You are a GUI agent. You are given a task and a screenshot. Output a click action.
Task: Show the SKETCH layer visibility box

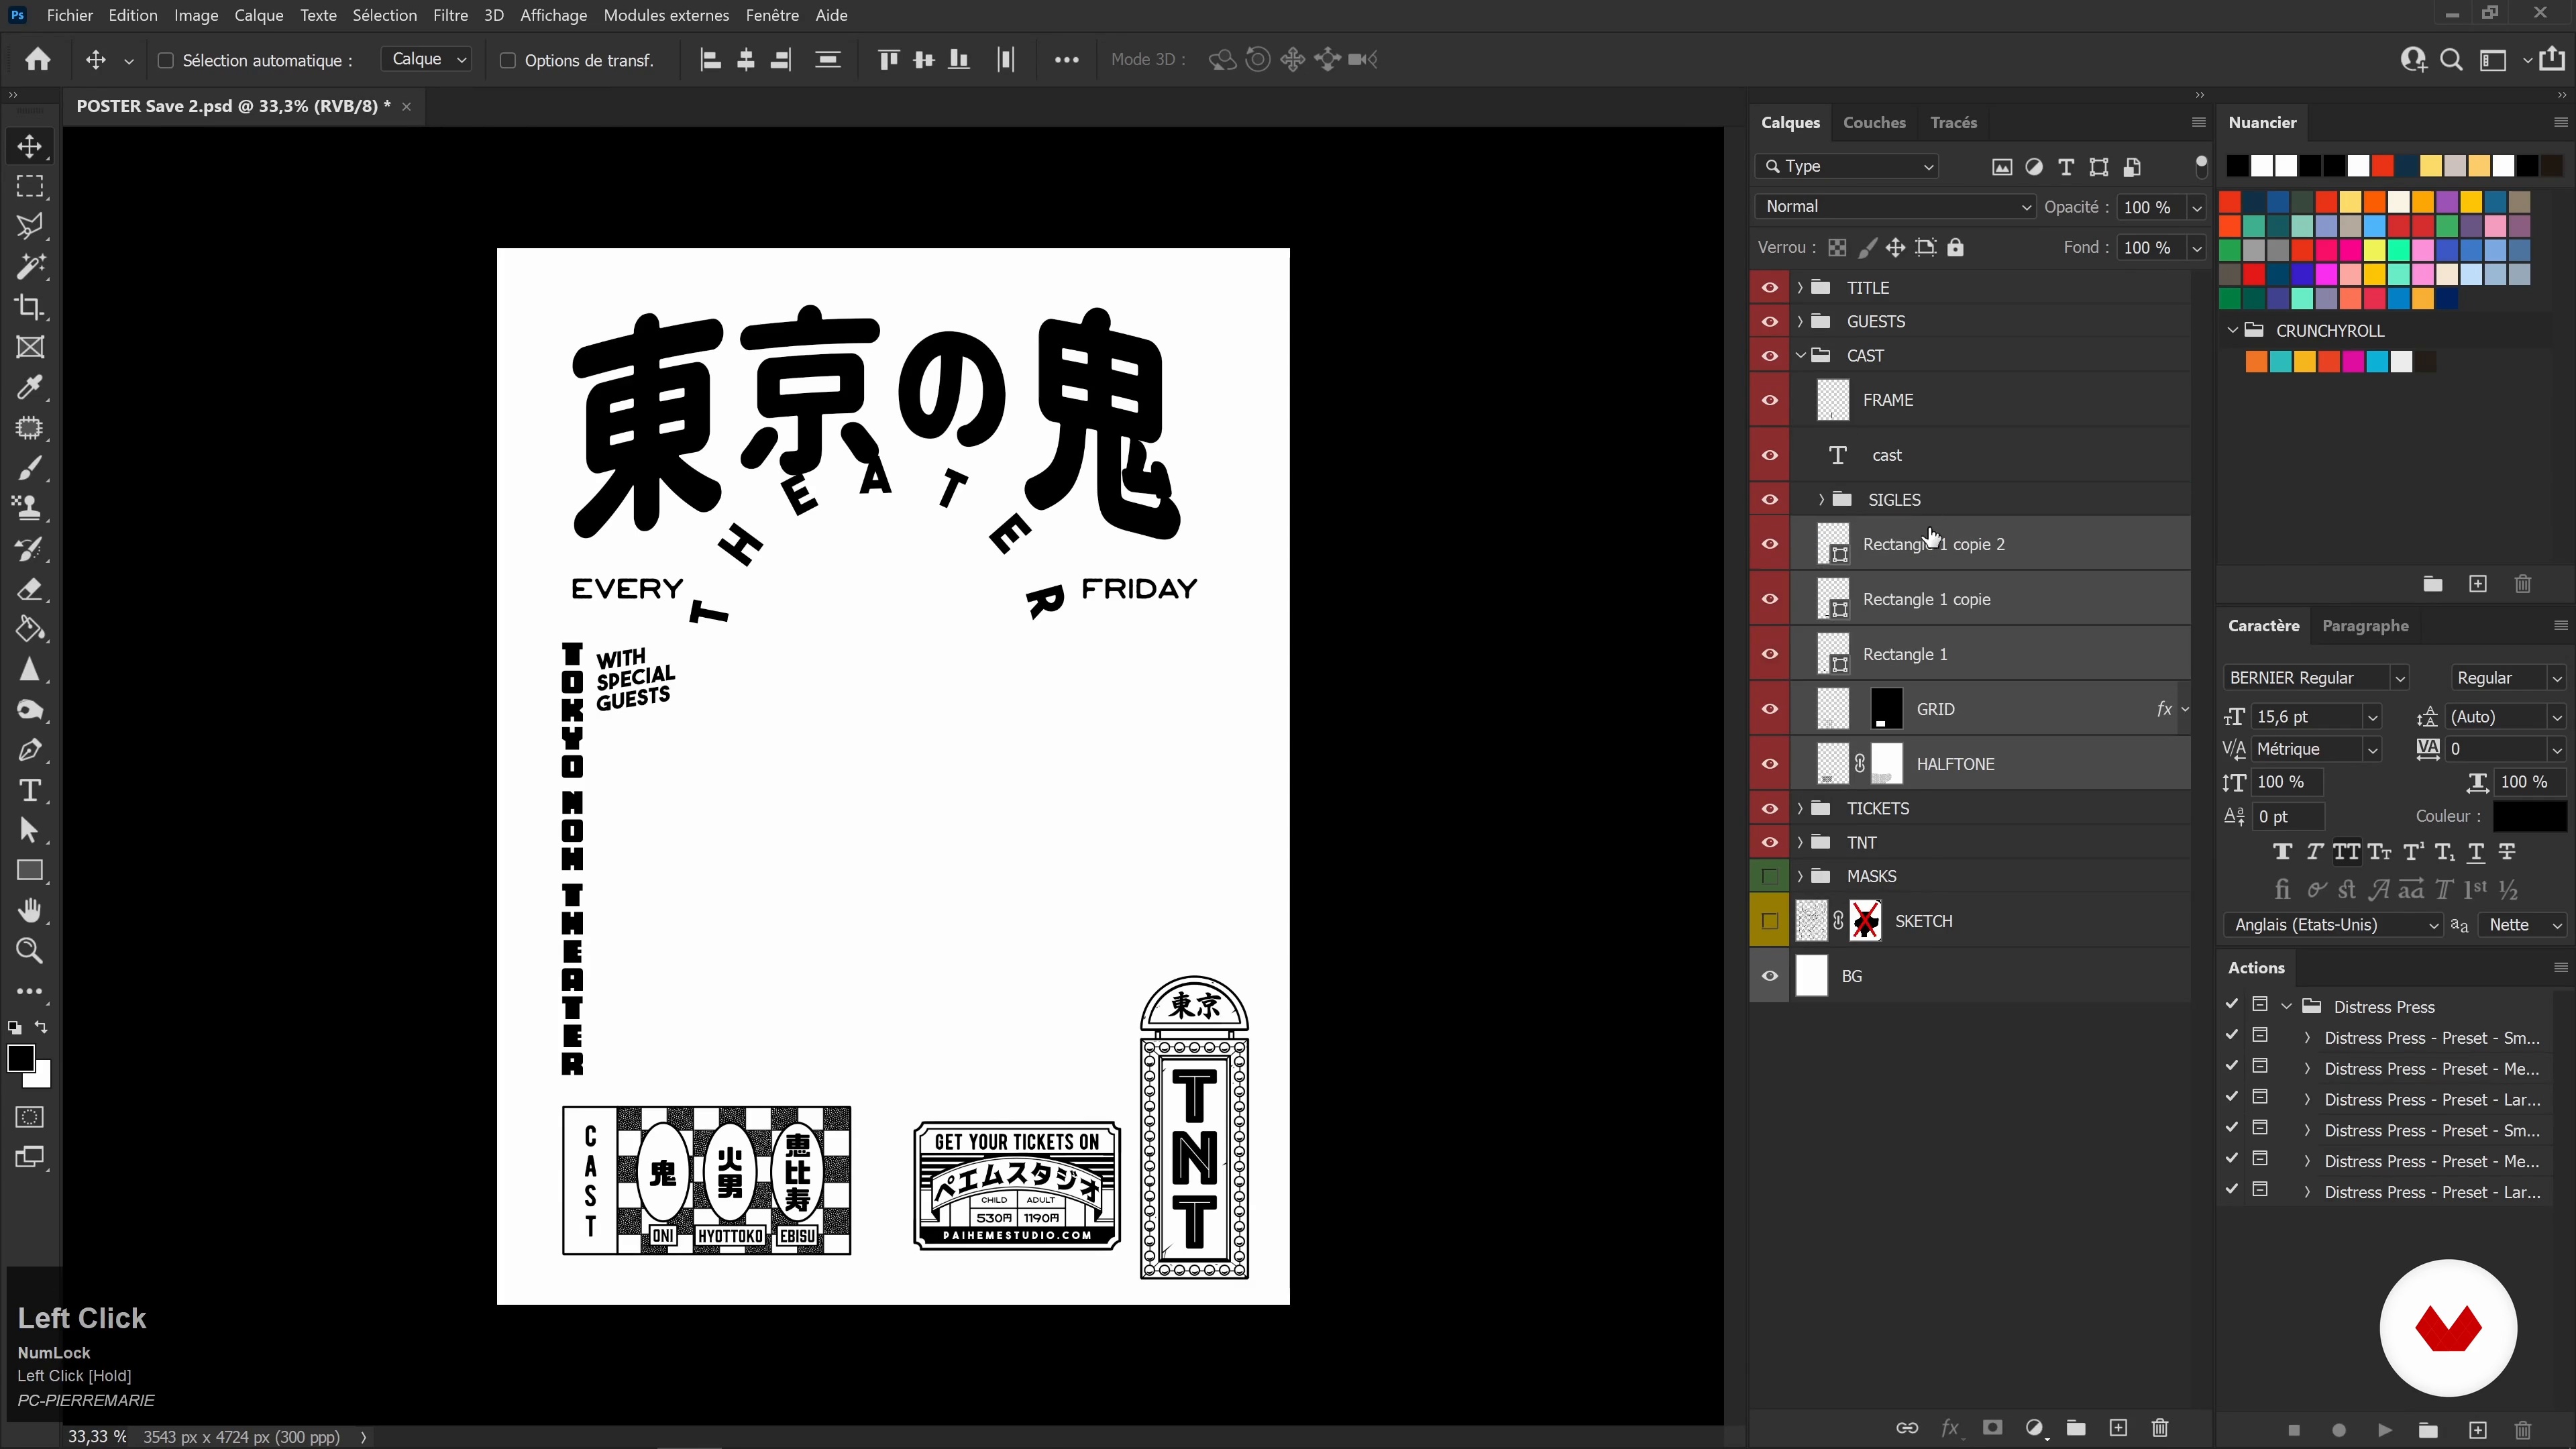1769,921
